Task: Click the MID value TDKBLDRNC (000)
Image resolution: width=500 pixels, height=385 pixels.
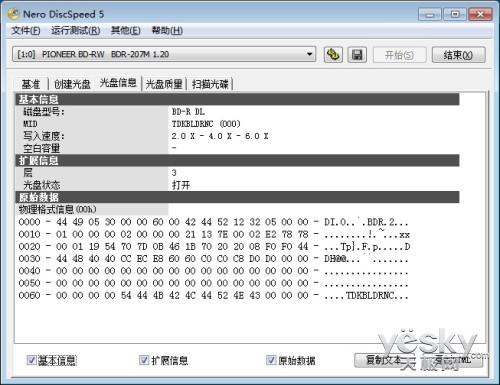Action: (206, 124)
